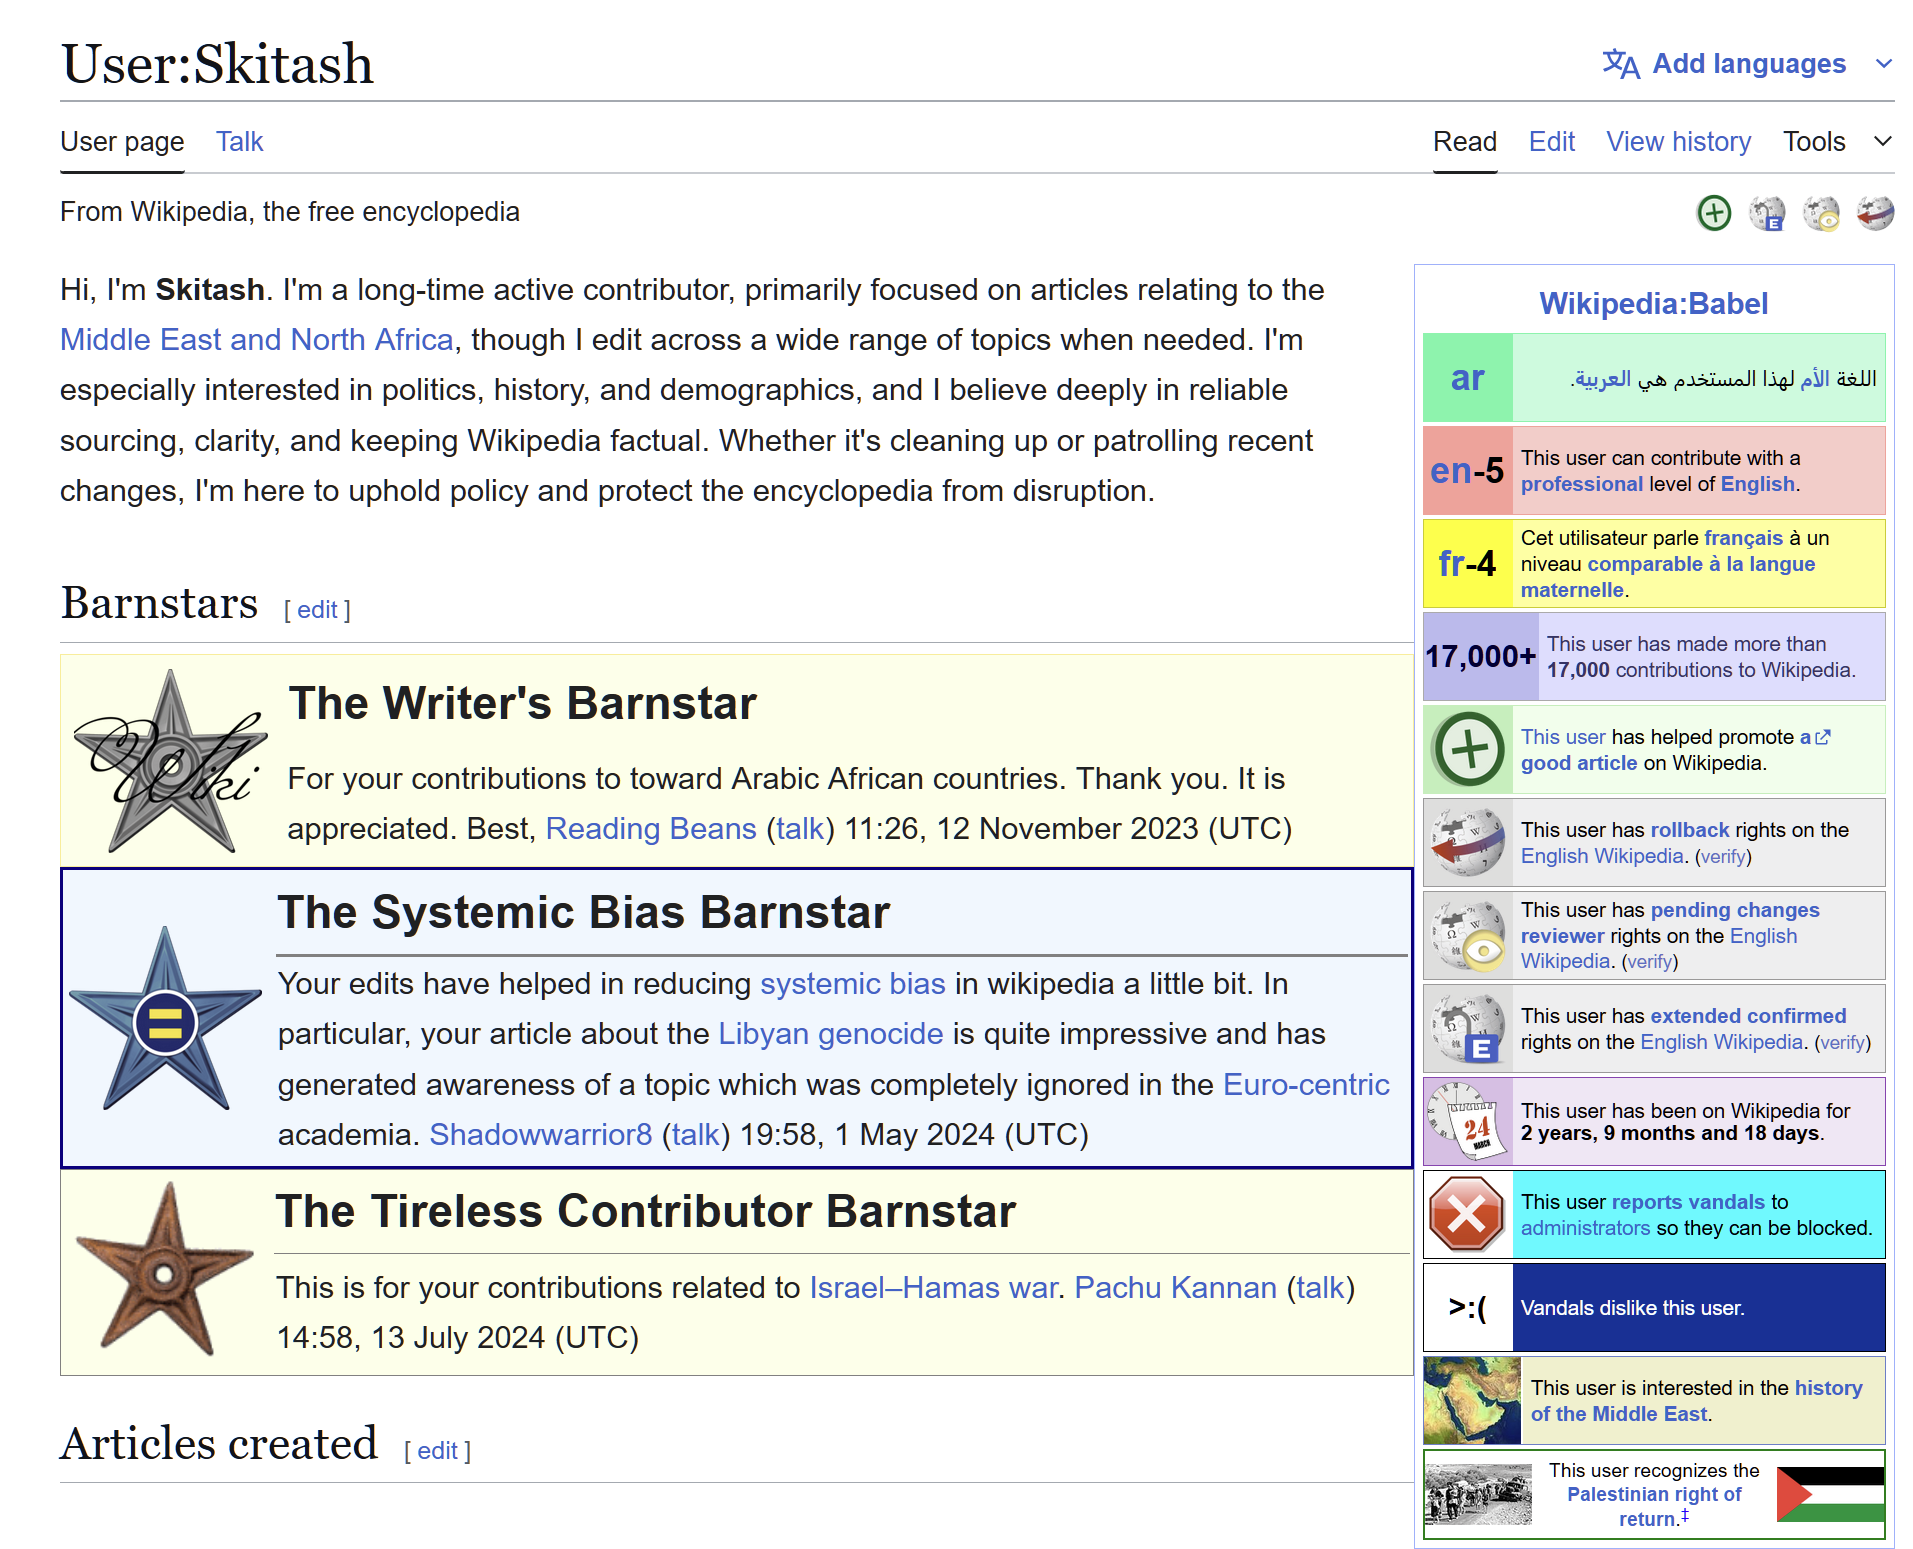Expand the Tools menu chevron

tap(1883, 142)
